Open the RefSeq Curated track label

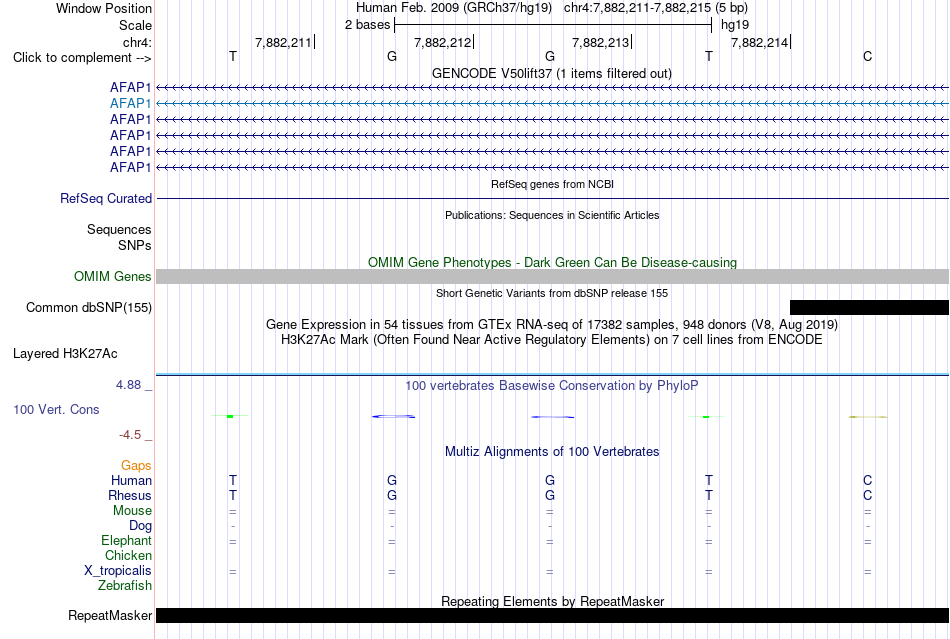[x=106, y=199]
